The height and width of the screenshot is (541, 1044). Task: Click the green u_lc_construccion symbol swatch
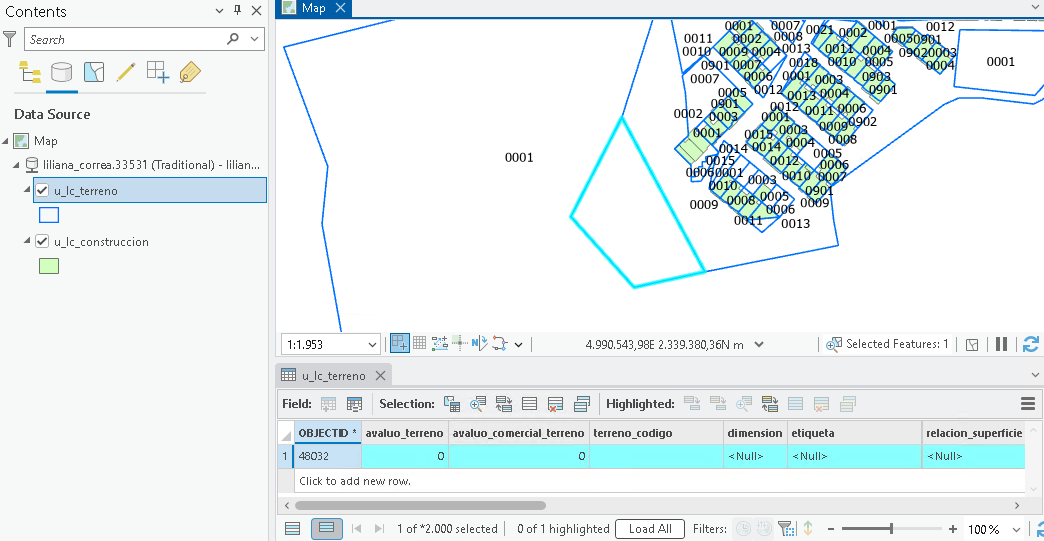click(x=49, y=266)
